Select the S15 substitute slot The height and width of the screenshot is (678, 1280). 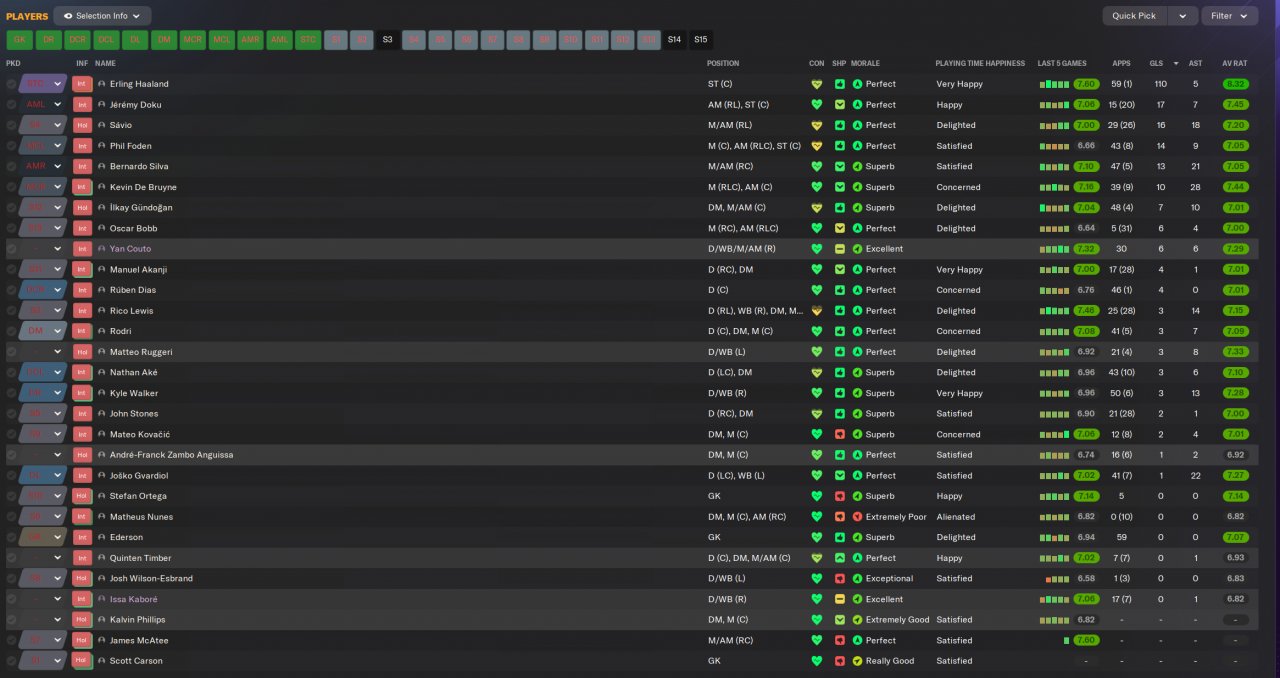click(700, 40)
